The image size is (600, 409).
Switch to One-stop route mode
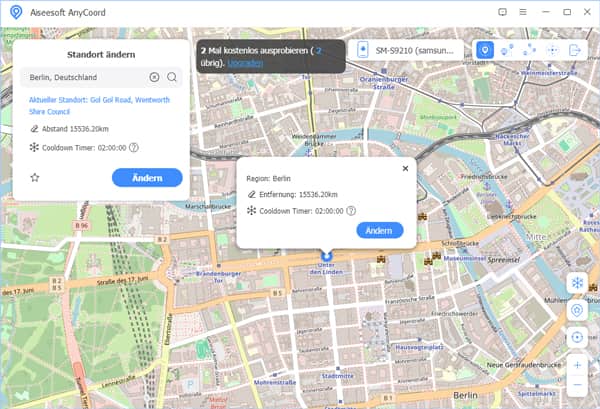point(507,50)
